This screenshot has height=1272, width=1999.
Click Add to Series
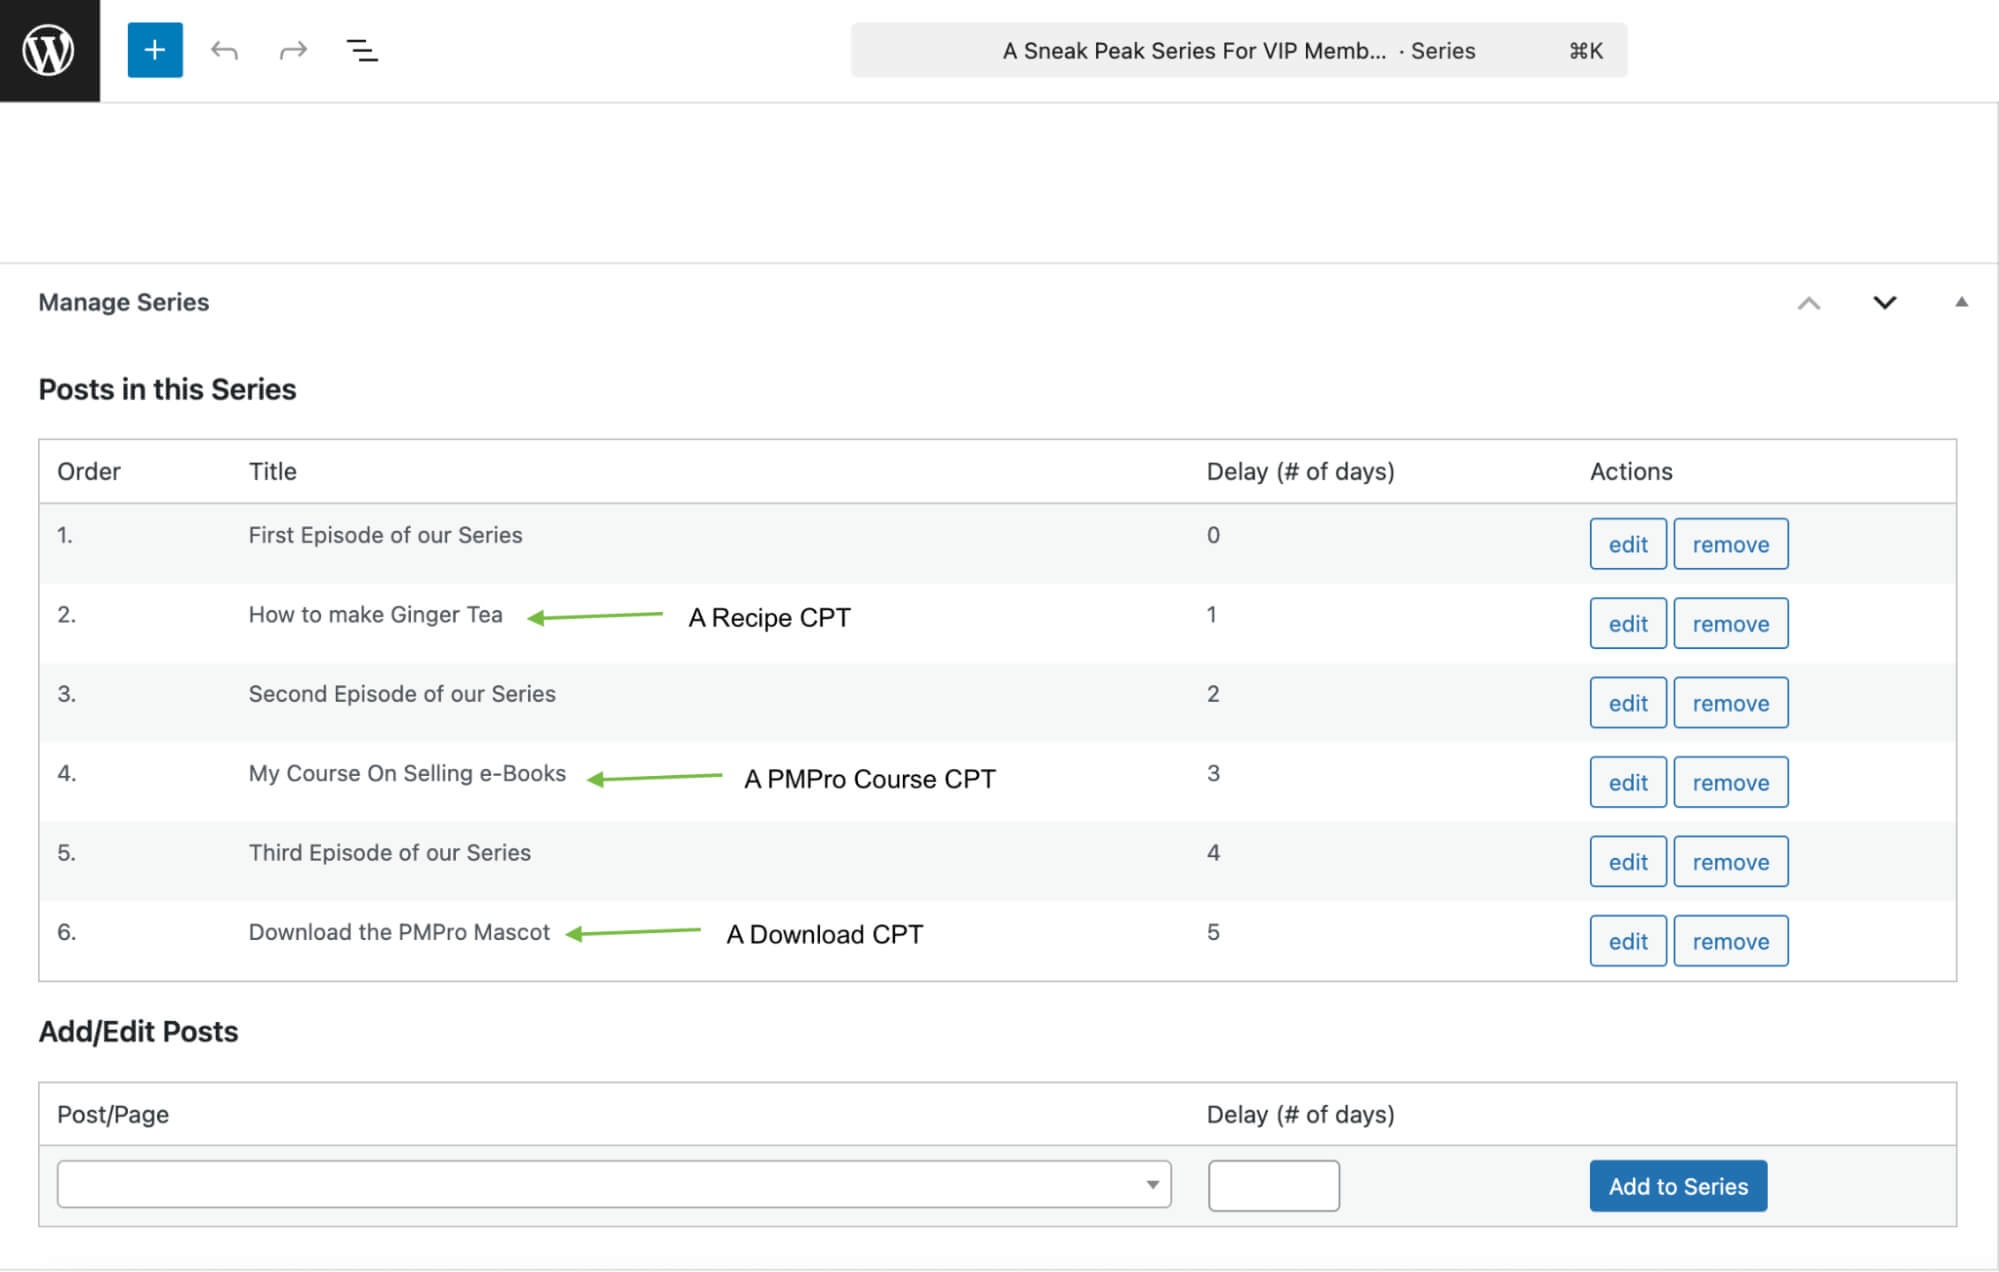pos(1677,1185)
